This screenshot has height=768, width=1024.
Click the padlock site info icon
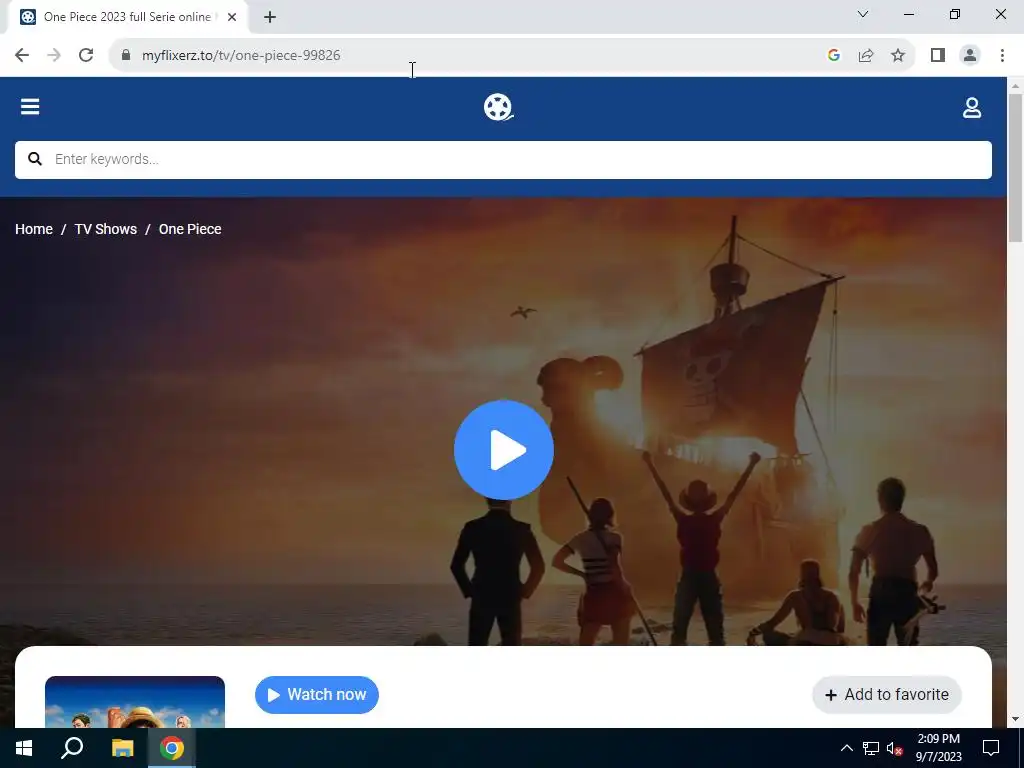[126, 56]
